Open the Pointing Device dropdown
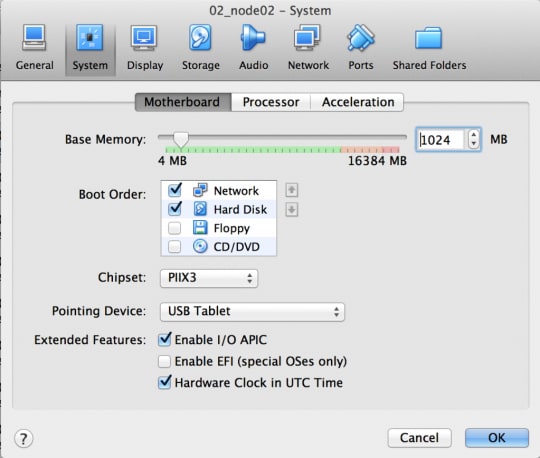 (252, 312)
